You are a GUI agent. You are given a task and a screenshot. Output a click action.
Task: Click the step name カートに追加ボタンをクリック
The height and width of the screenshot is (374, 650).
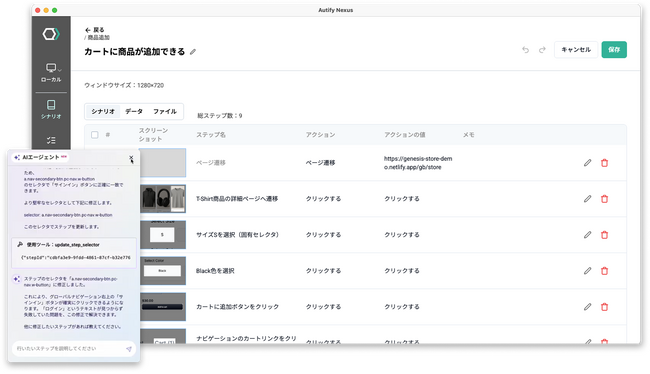tap(238, 307)
